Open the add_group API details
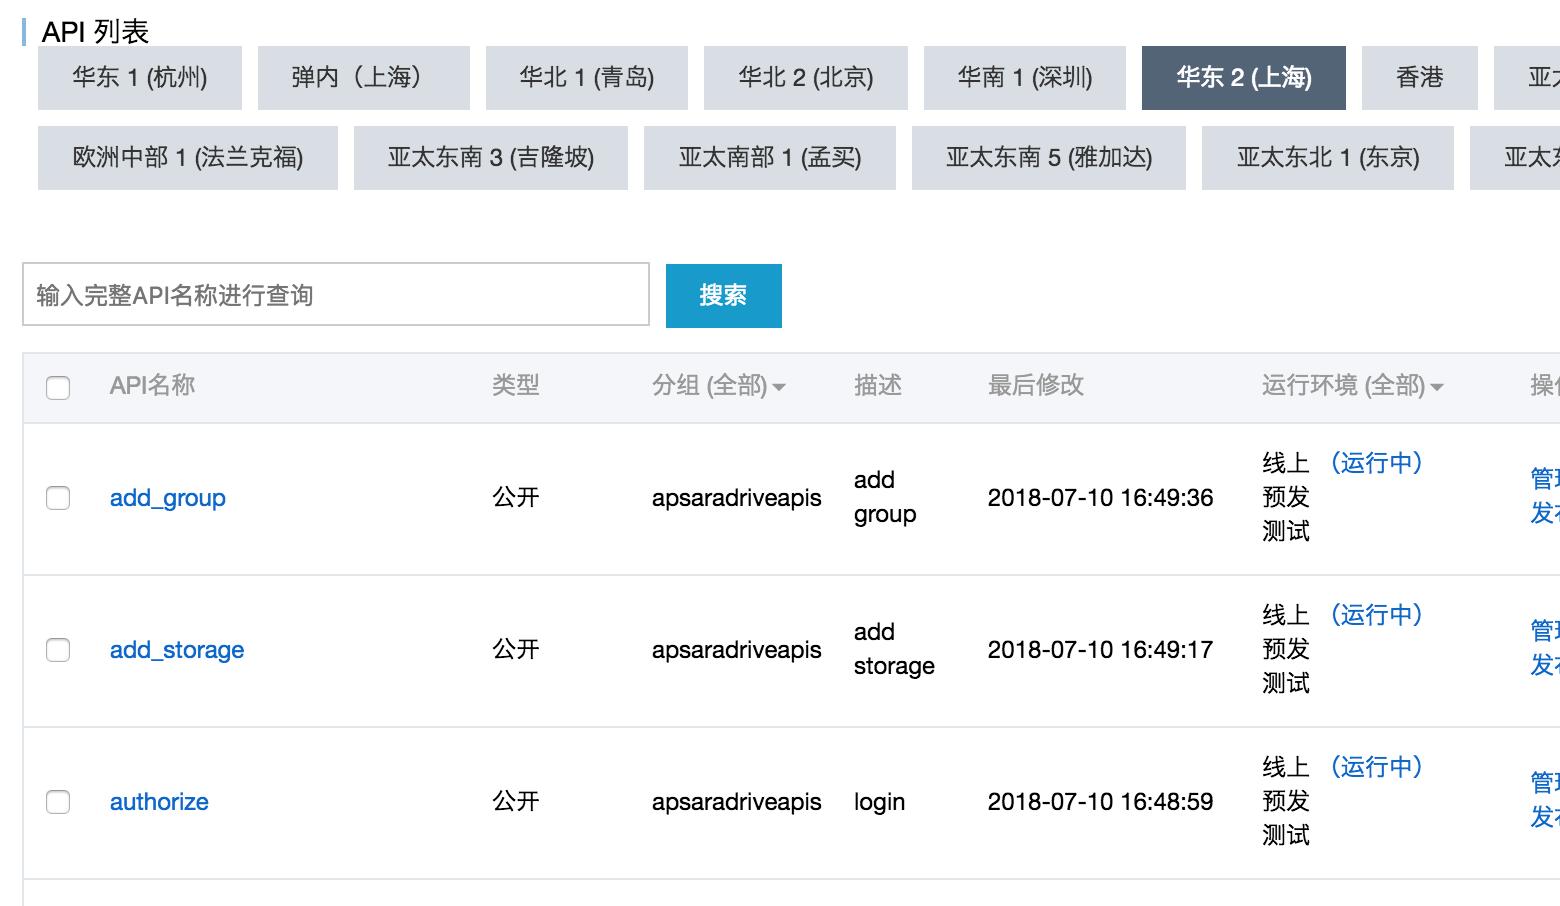The image size is (1560, 906). click(x=167, y=498)
